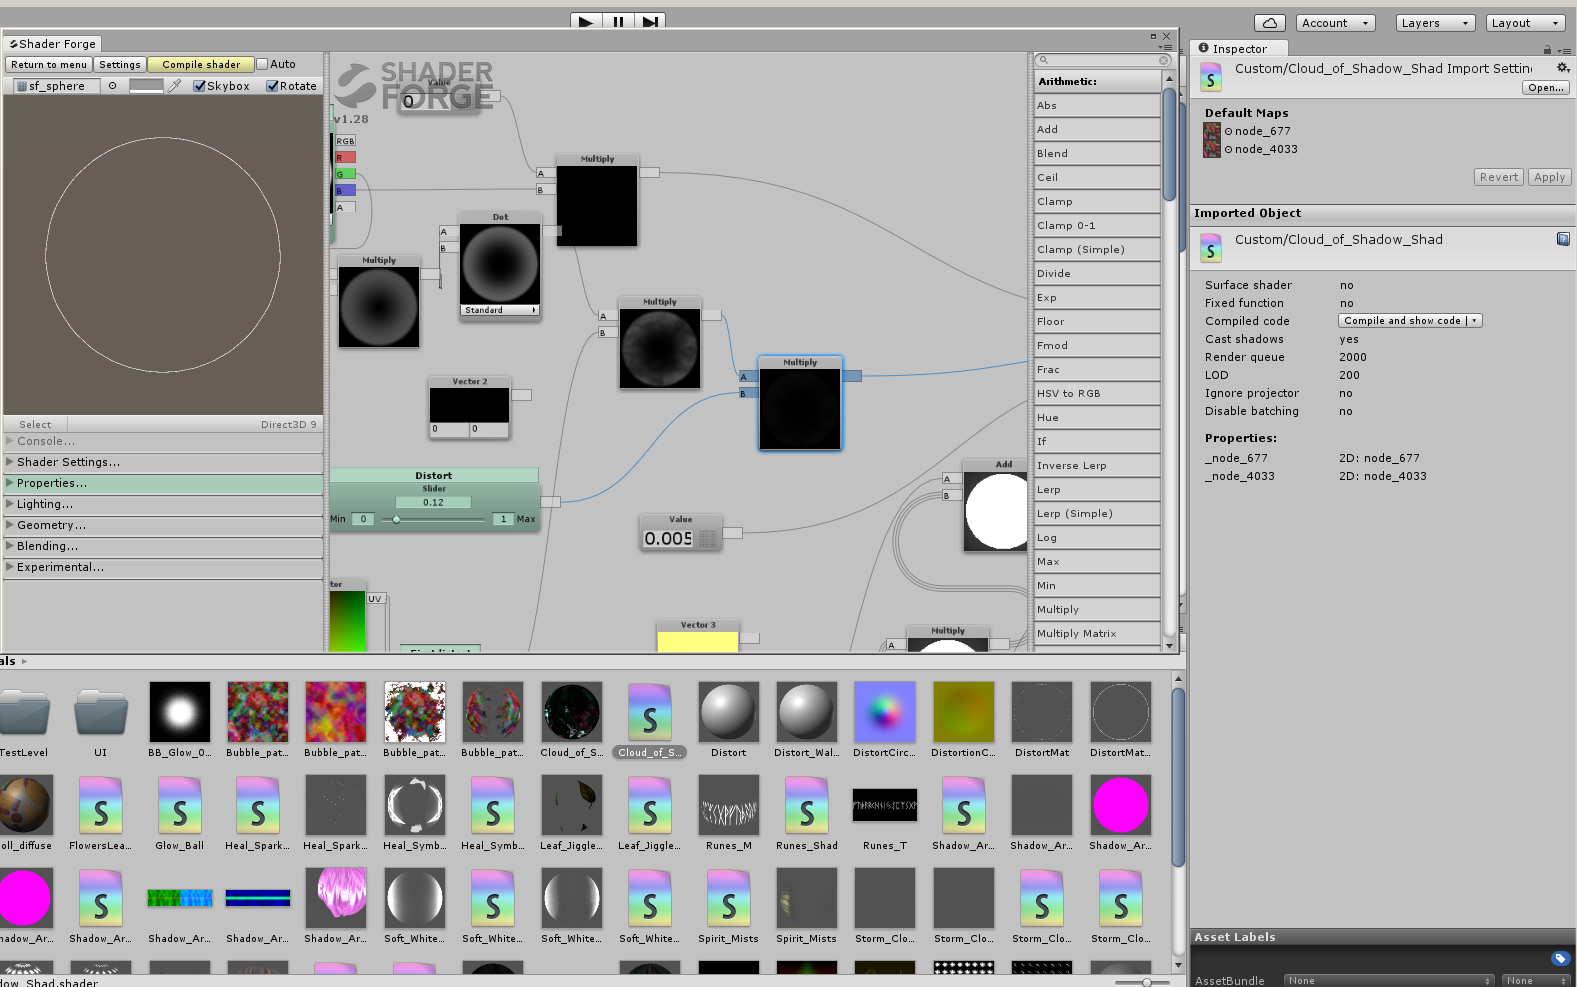Select the Runes_Shad shader asset
The height and width of the screenshot is (987, 1577).
[807, 814]
